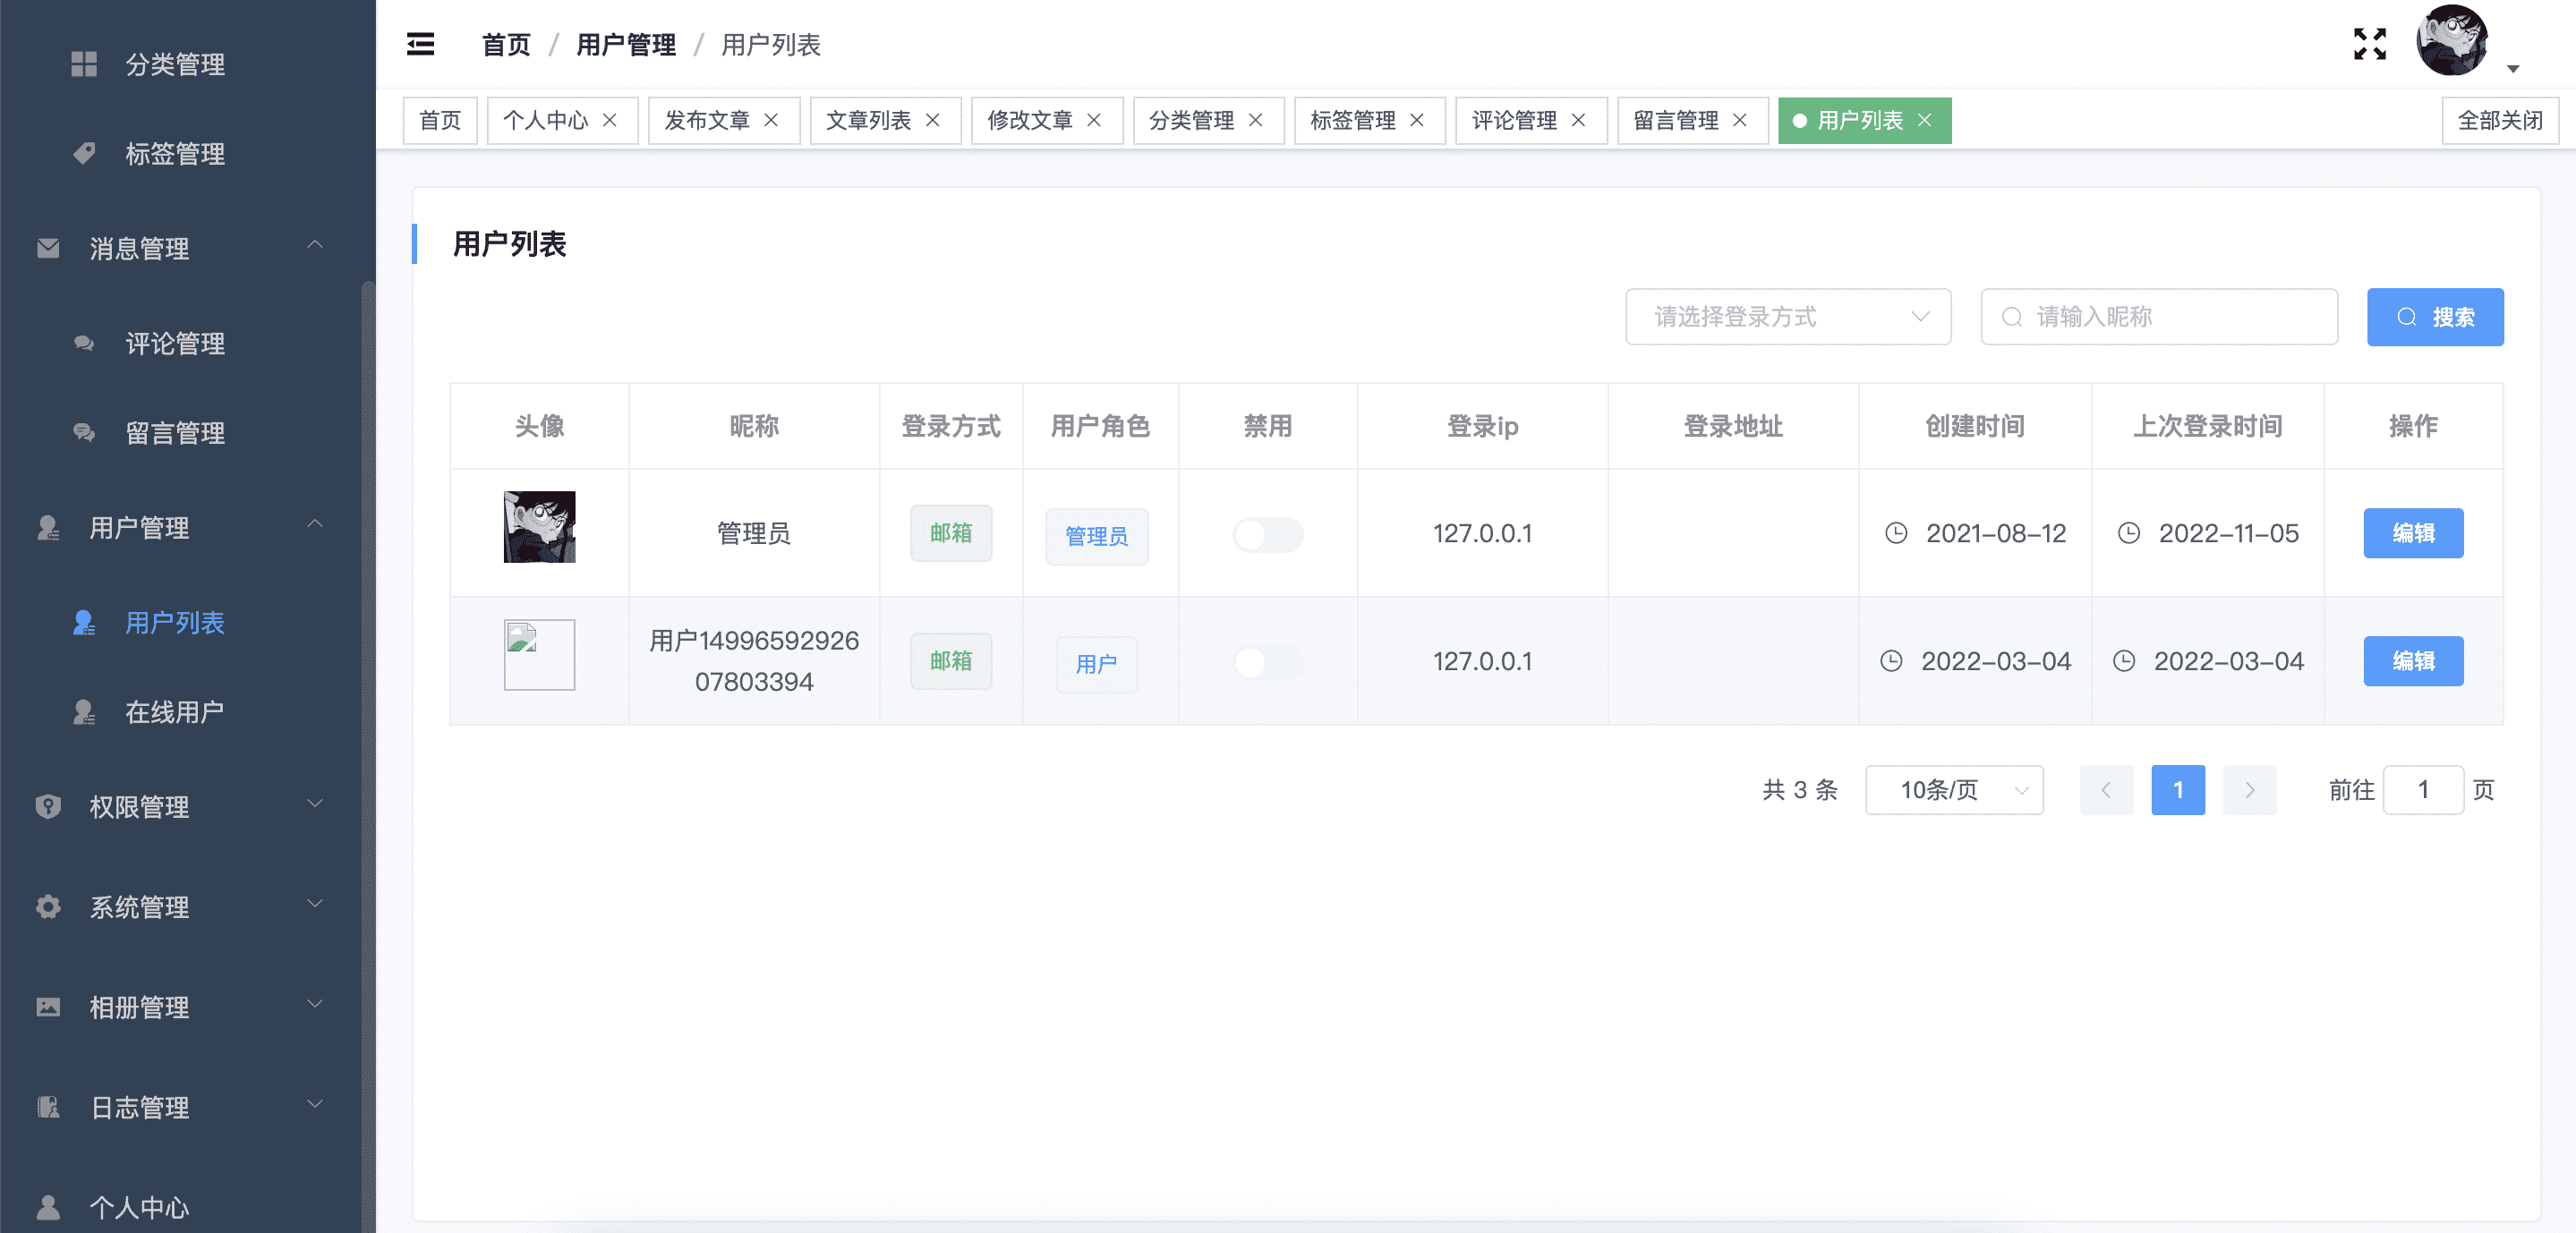2576x1233 pixels.
Task: Click 编辑 for 用户1499659292607803394 row
Action: tap(2413, 661)
